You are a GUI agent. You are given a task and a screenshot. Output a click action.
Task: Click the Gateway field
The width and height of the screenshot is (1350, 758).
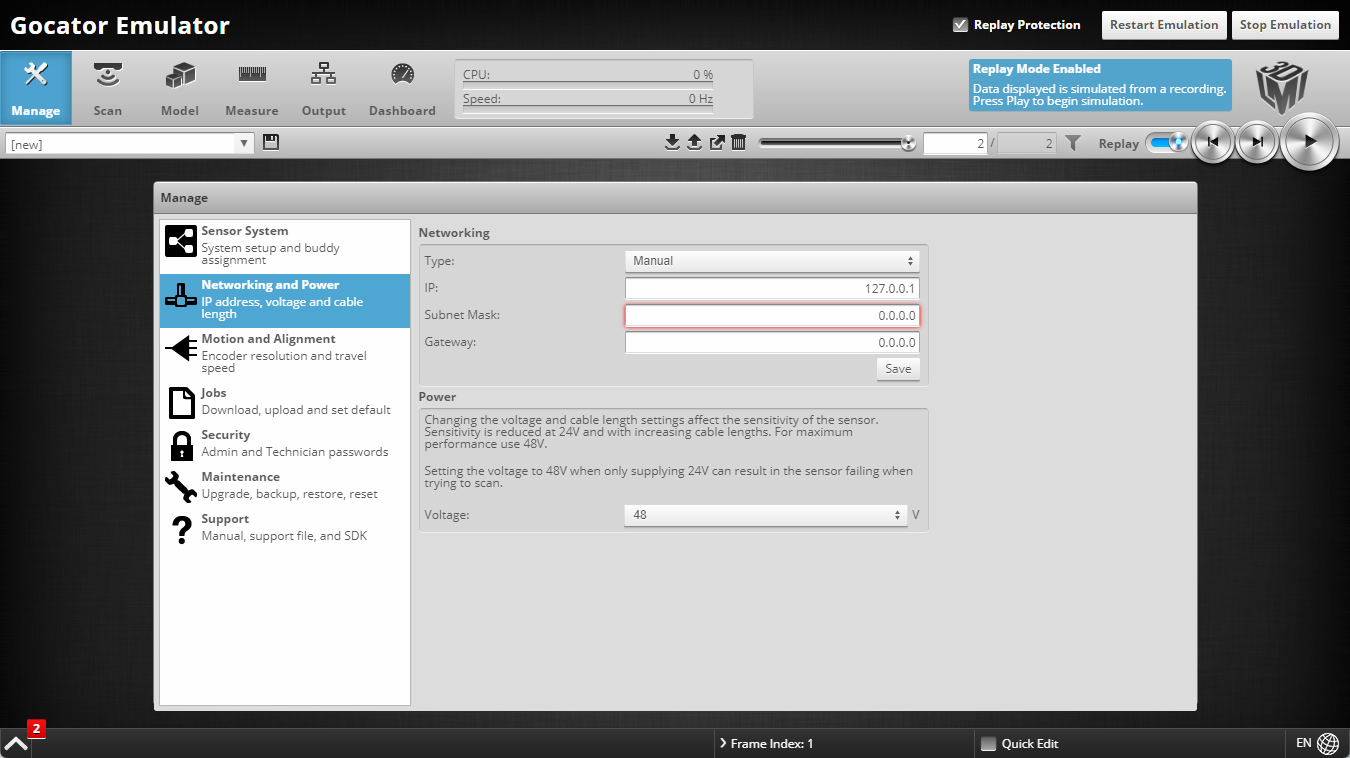point(772,343)
